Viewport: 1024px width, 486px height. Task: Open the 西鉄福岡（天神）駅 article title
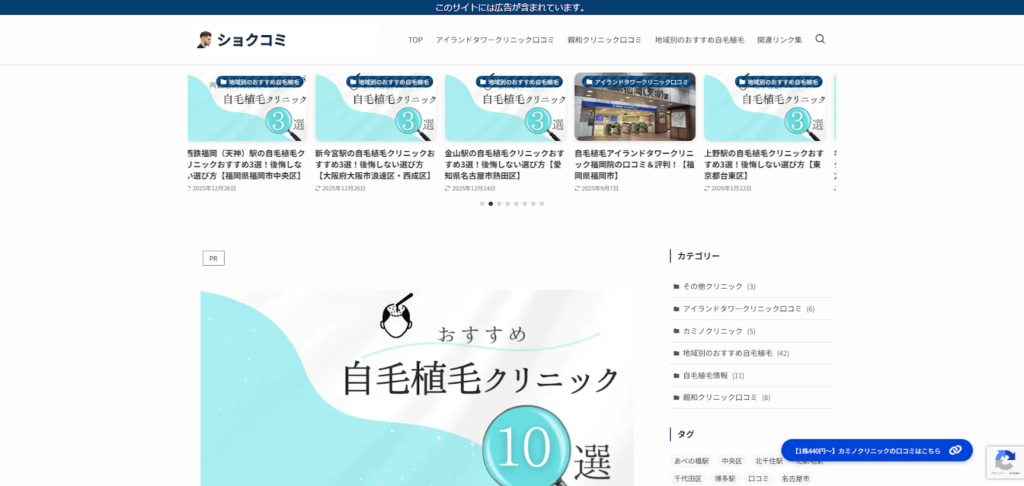pos(247,165)
